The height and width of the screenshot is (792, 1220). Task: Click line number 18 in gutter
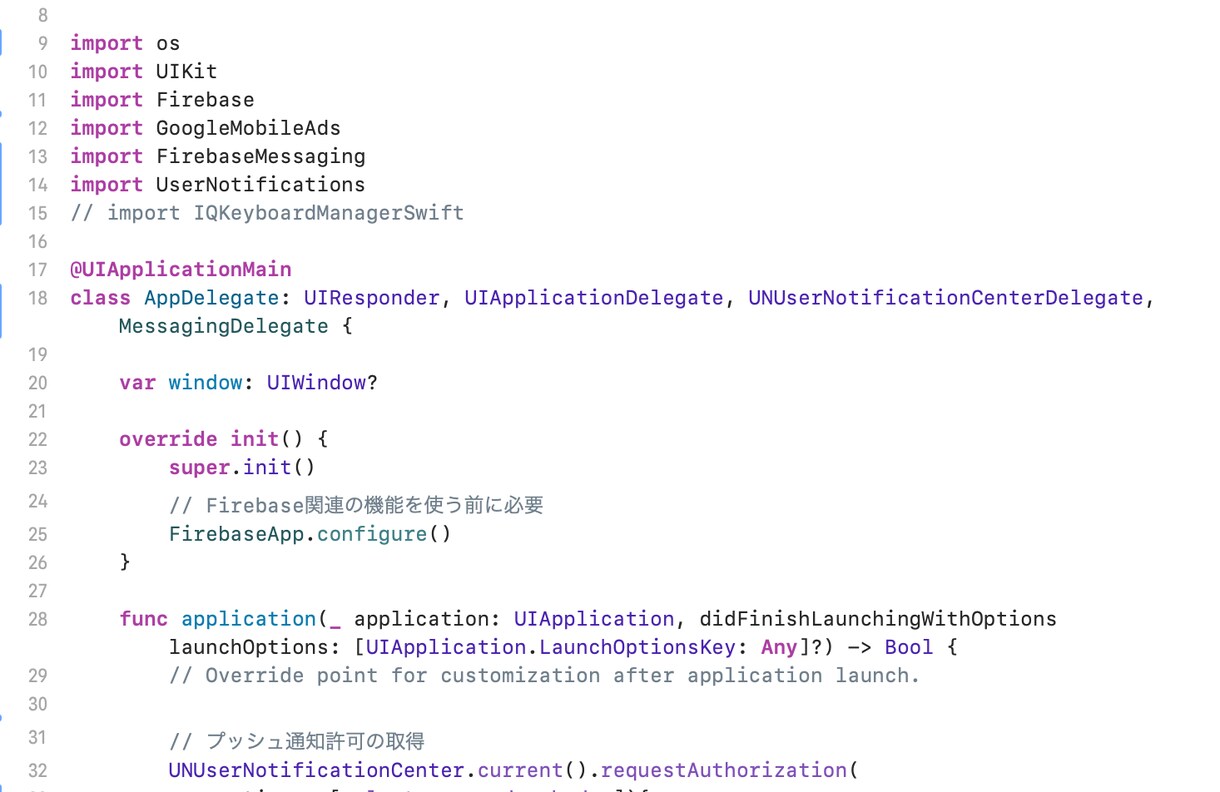pos(37,298)
